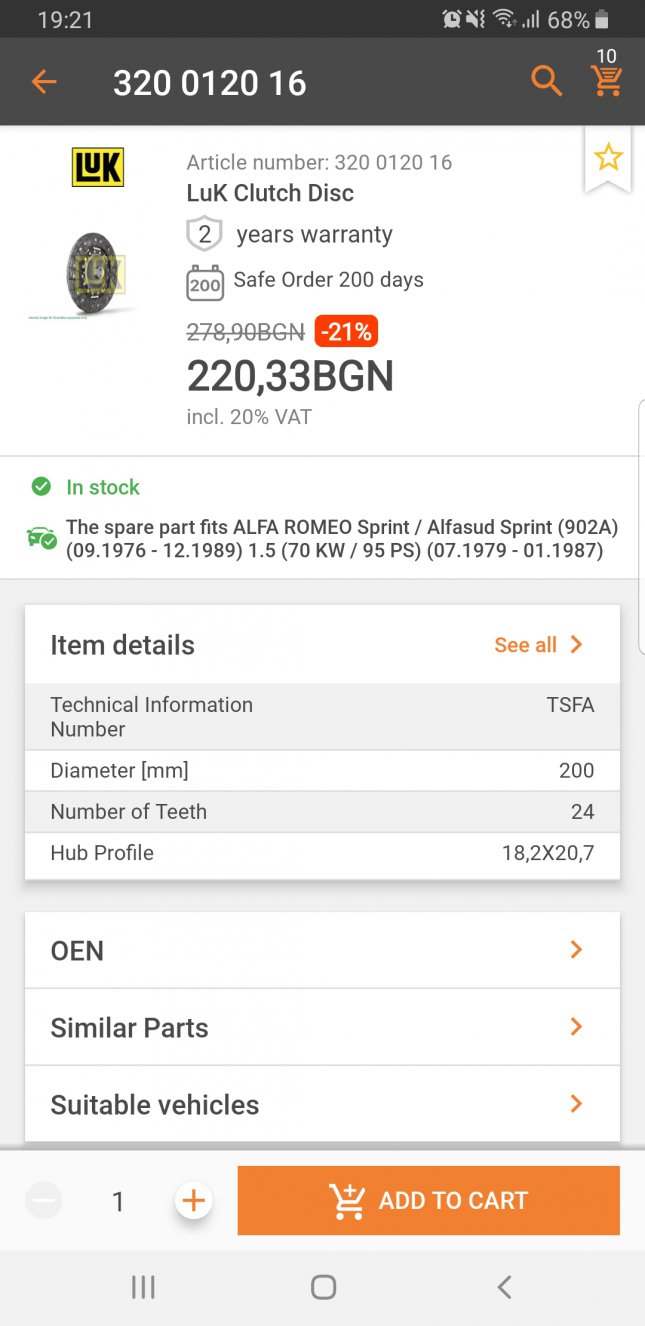Tap the back arrow in header

pos(44,82)
